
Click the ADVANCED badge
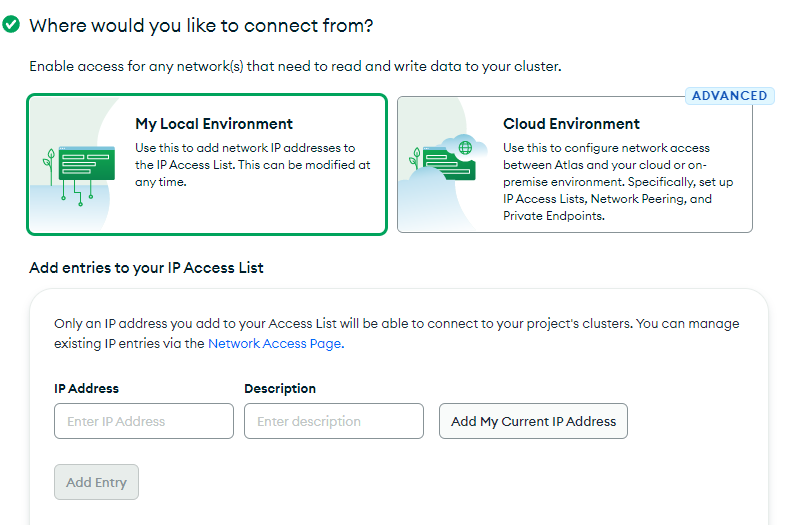click(729, 96)
